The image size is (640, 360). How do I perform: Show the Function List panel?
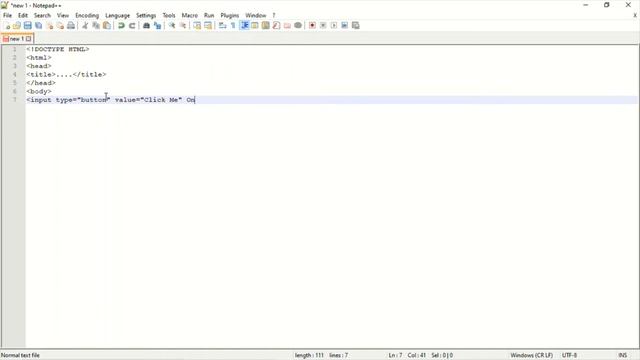coord(276,26)
